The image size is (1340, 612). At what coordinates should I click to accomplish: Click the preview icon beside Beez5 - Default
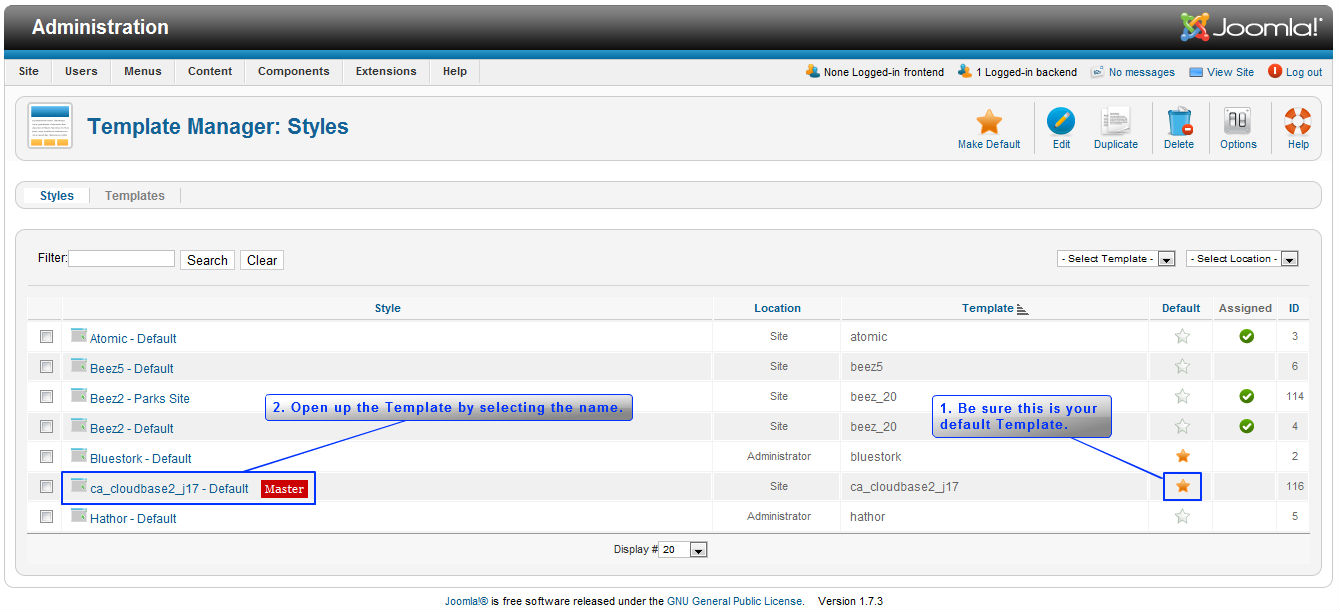[x=79, y=365]
